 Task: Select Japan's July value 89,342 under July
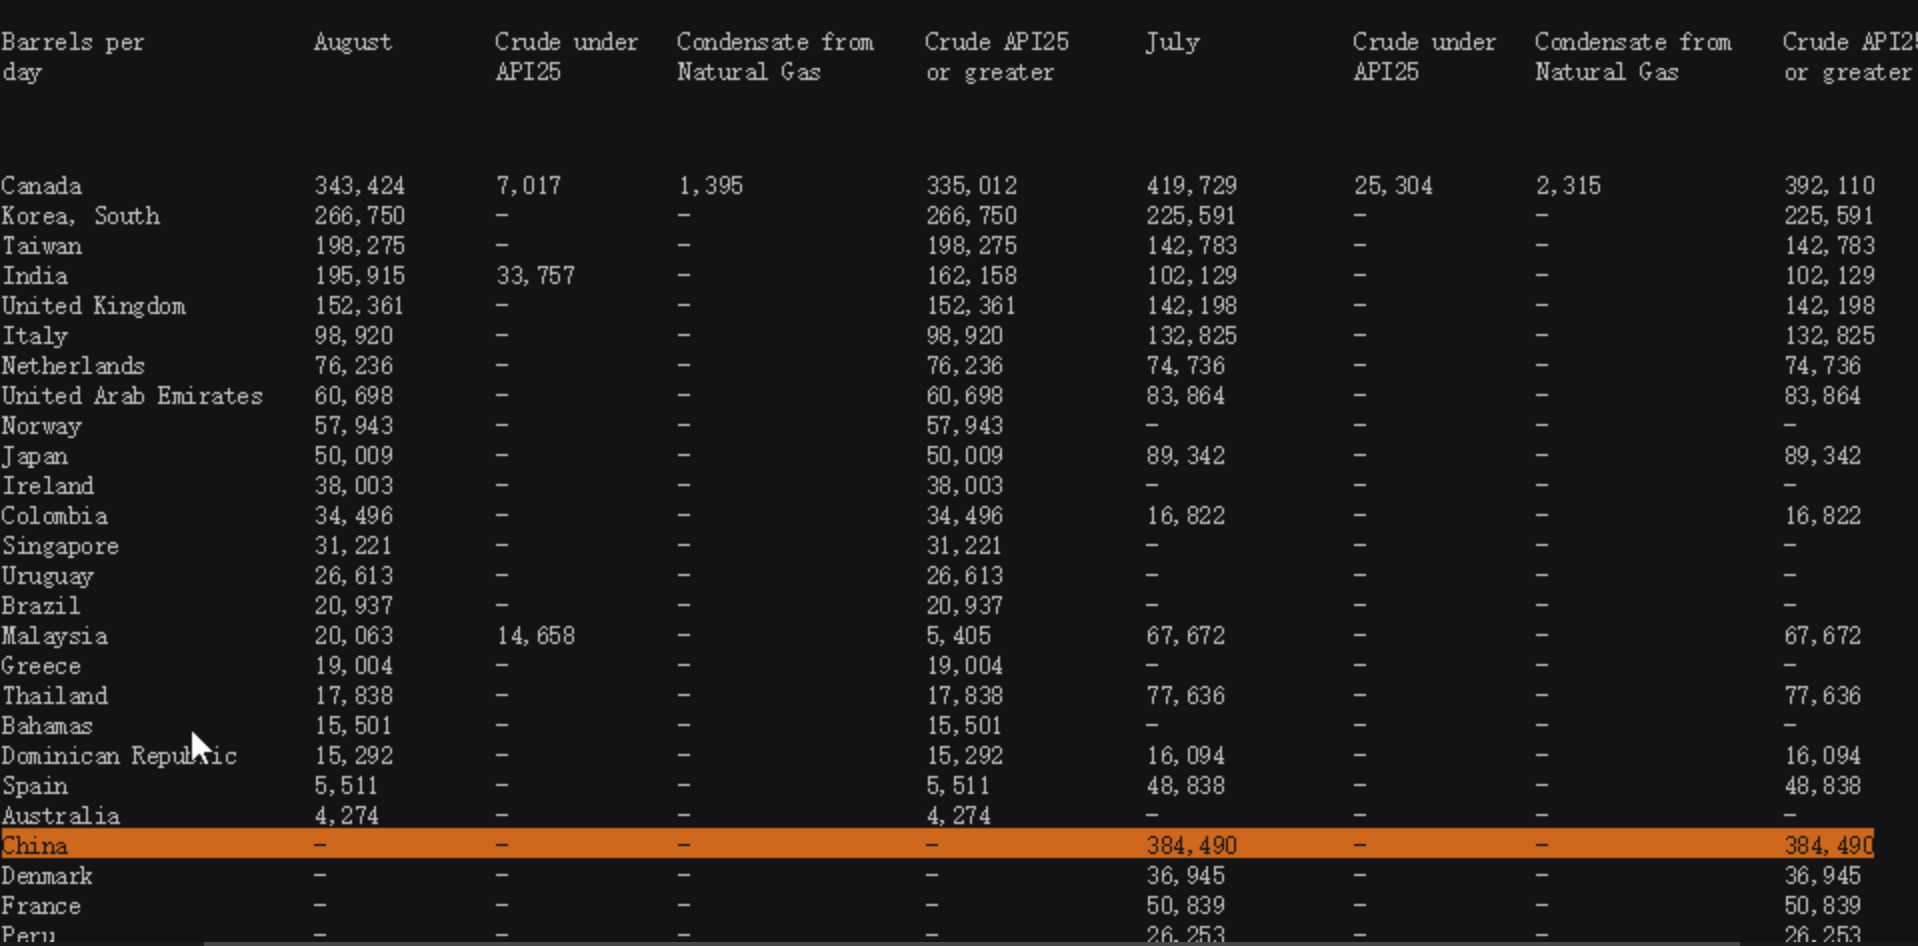pyautogui.click(x=1185, y=456)
